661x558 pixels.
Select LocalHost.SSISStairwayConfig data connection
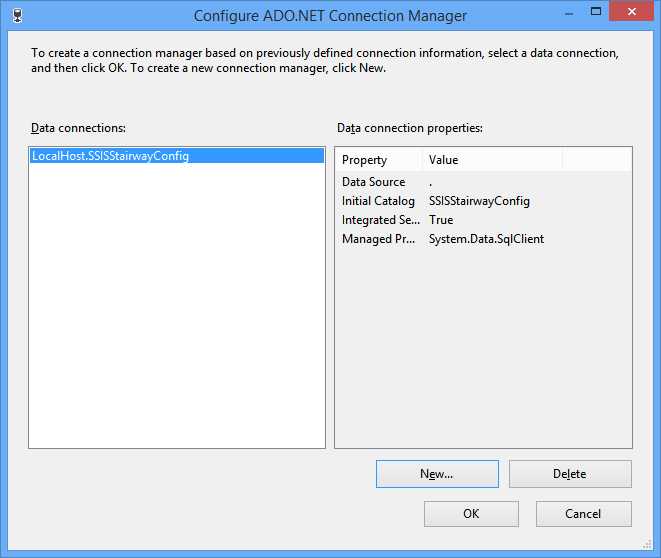(x=177, y=156)
